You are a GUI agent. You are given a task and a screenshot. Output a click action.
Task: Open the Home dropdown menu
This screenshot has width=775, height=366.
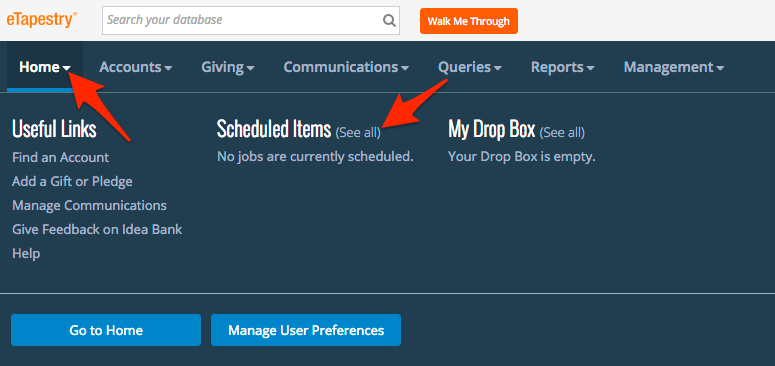(45, 67)
